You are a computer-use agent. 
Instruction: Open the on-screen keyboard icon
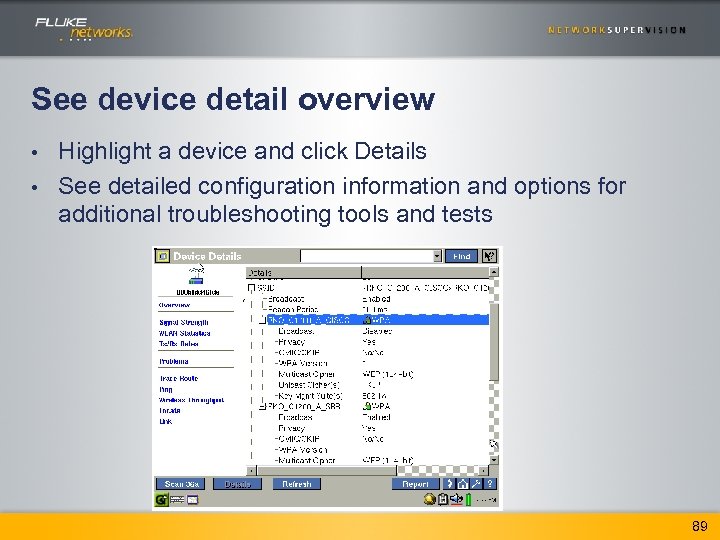[177, 499]
